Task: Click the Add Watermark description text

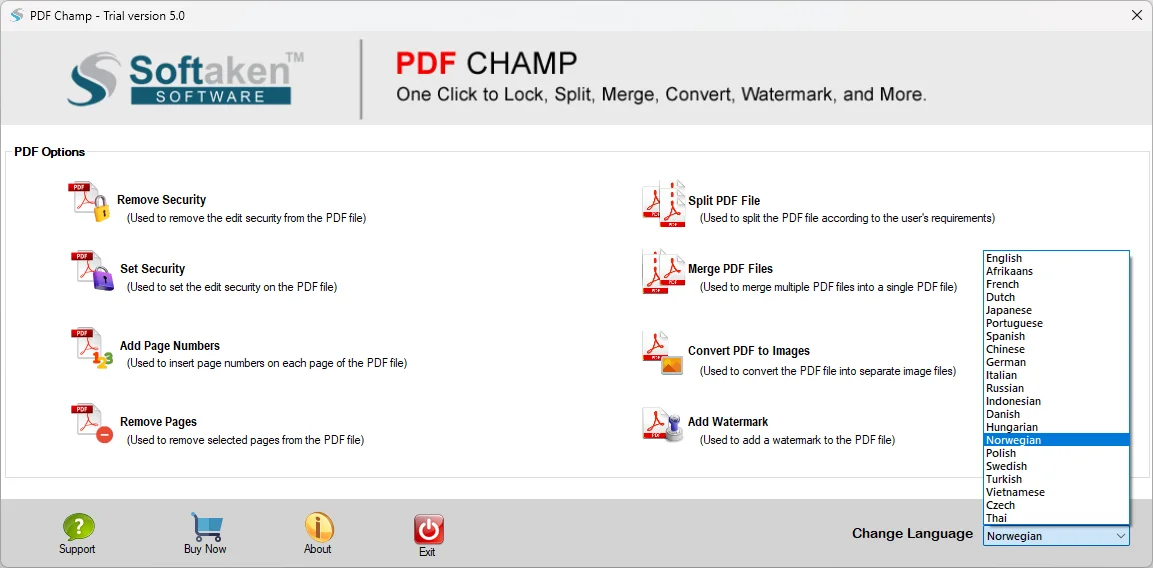Action: pyautogui.click(x=796, y=440)
